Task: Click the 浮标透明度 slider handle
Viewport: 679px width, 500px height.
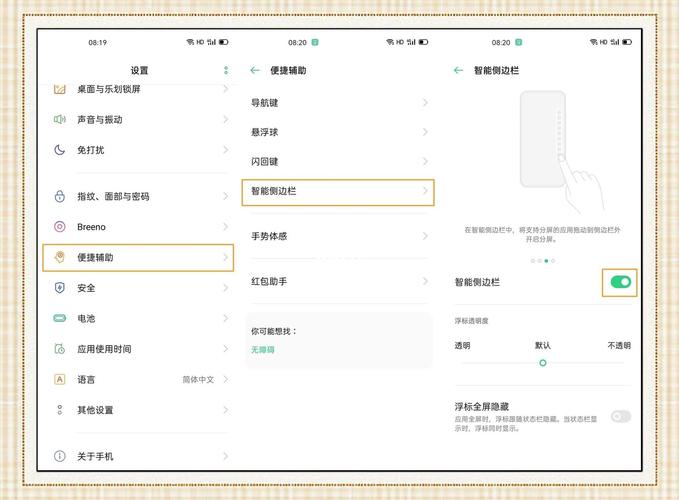Action: pos(543,363)
